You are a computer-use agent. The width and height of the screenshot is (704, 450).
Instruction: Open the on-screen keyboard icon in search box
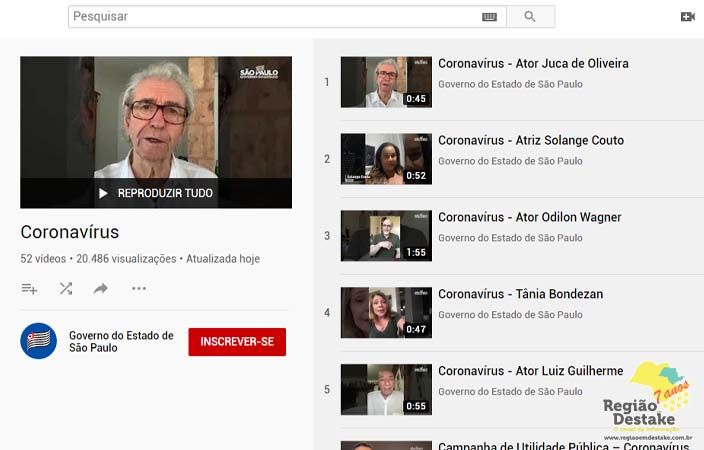(489, 17)
